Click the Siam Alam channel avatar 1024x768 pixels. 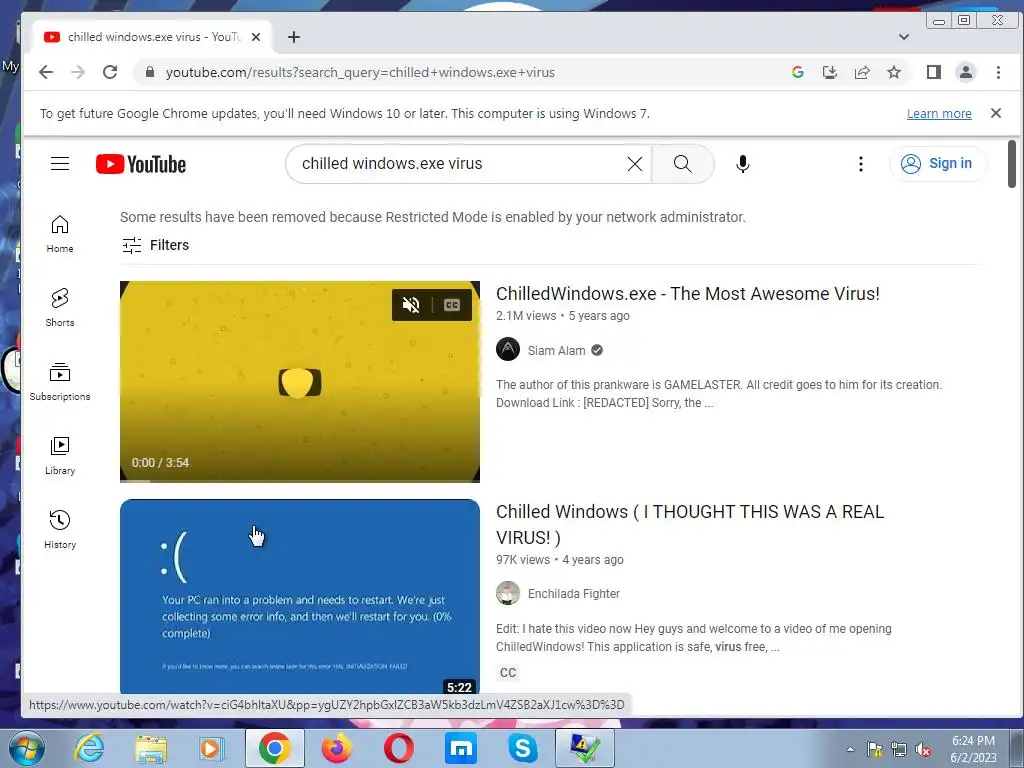click(508, 349)
